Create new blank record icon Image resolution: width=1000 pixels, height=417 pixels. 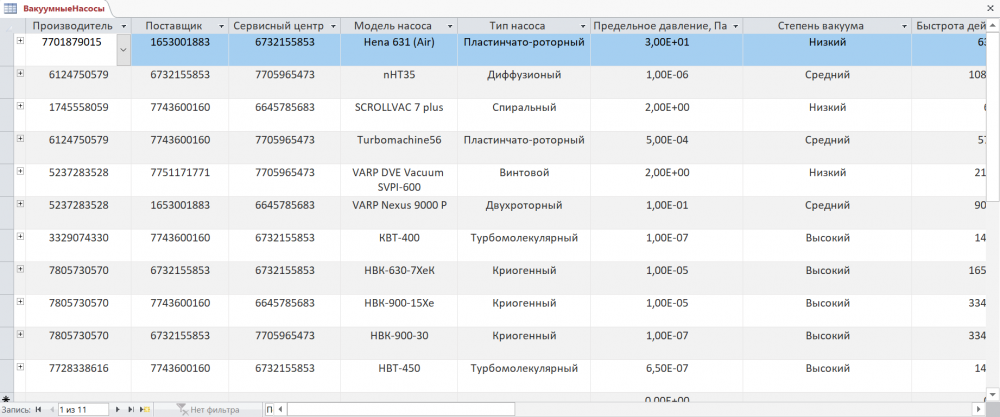[x=144, y=410]
